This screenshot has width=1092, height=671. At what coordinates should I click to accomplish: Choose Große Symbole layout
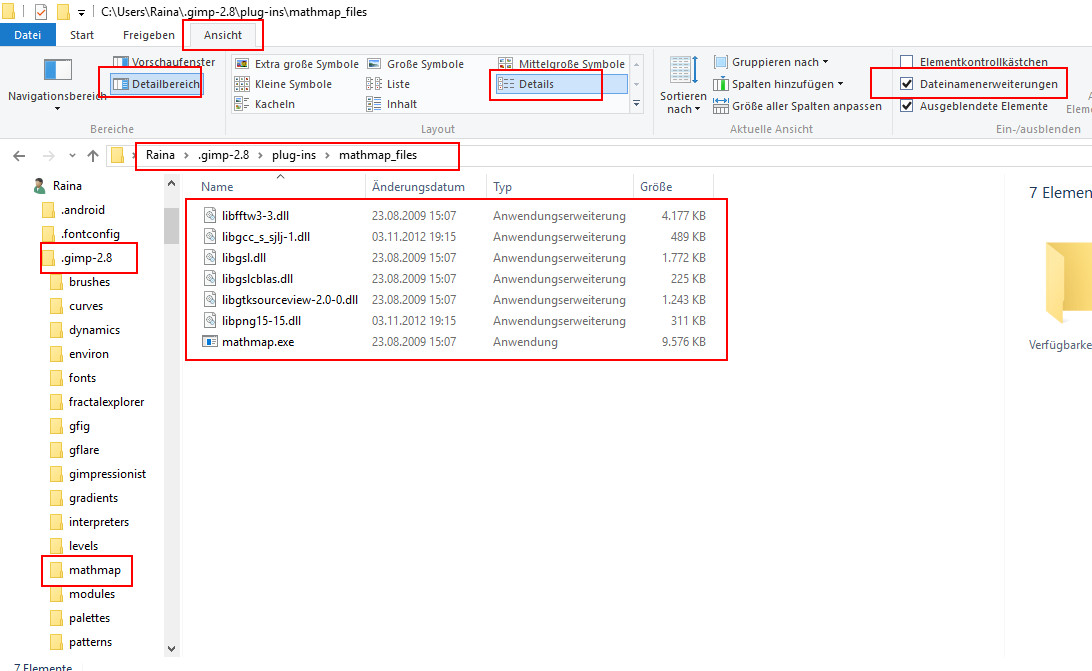[x=415, y=64]
